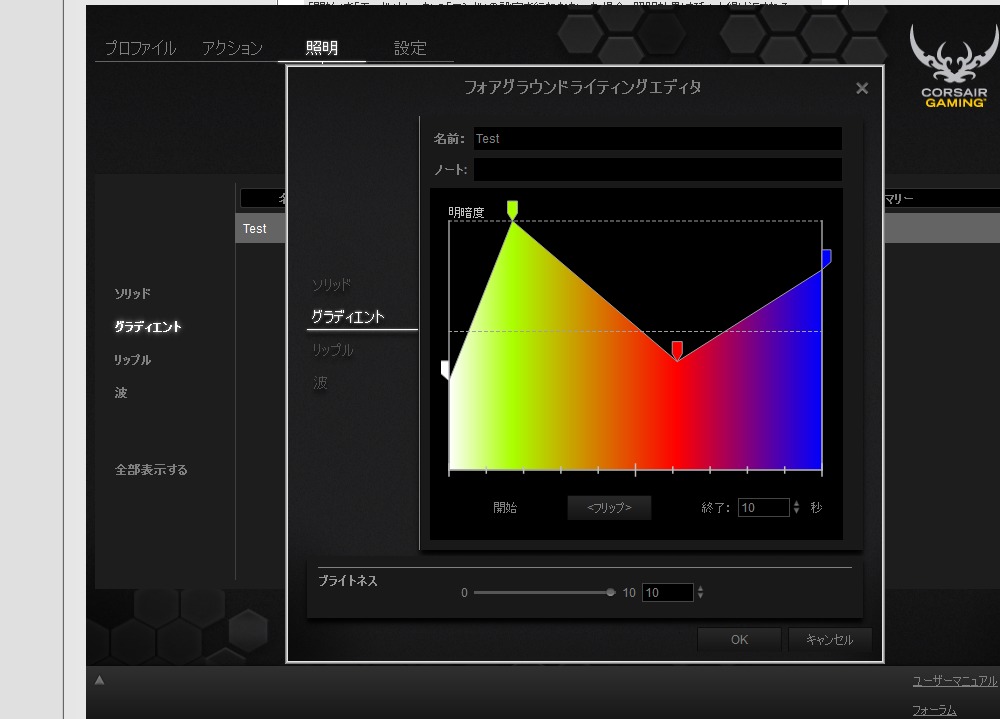Click the 名前 field containing Test

pos(658,138)
